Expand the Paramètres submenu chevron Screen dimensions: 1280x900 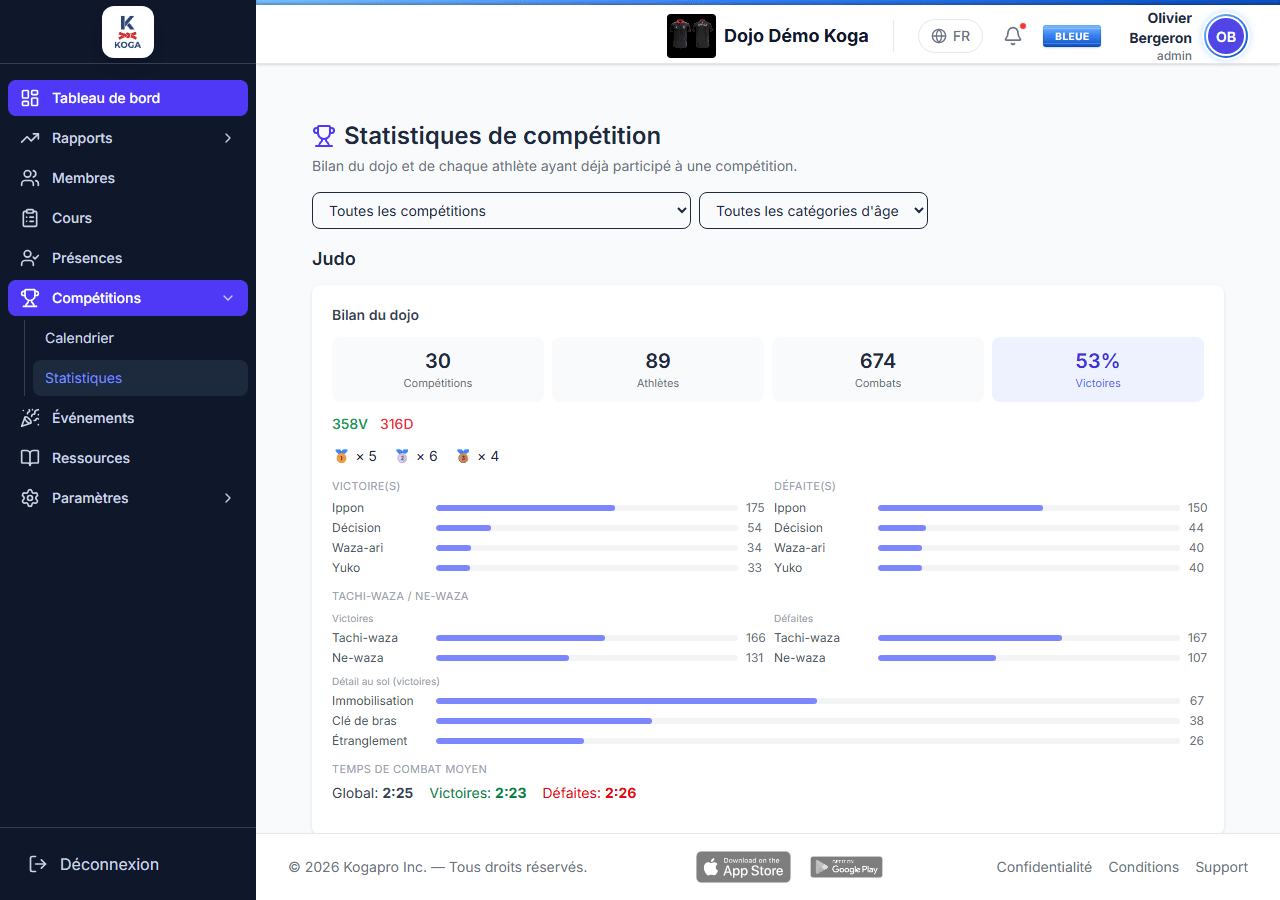pyautogui.click(x=228, y=498)
